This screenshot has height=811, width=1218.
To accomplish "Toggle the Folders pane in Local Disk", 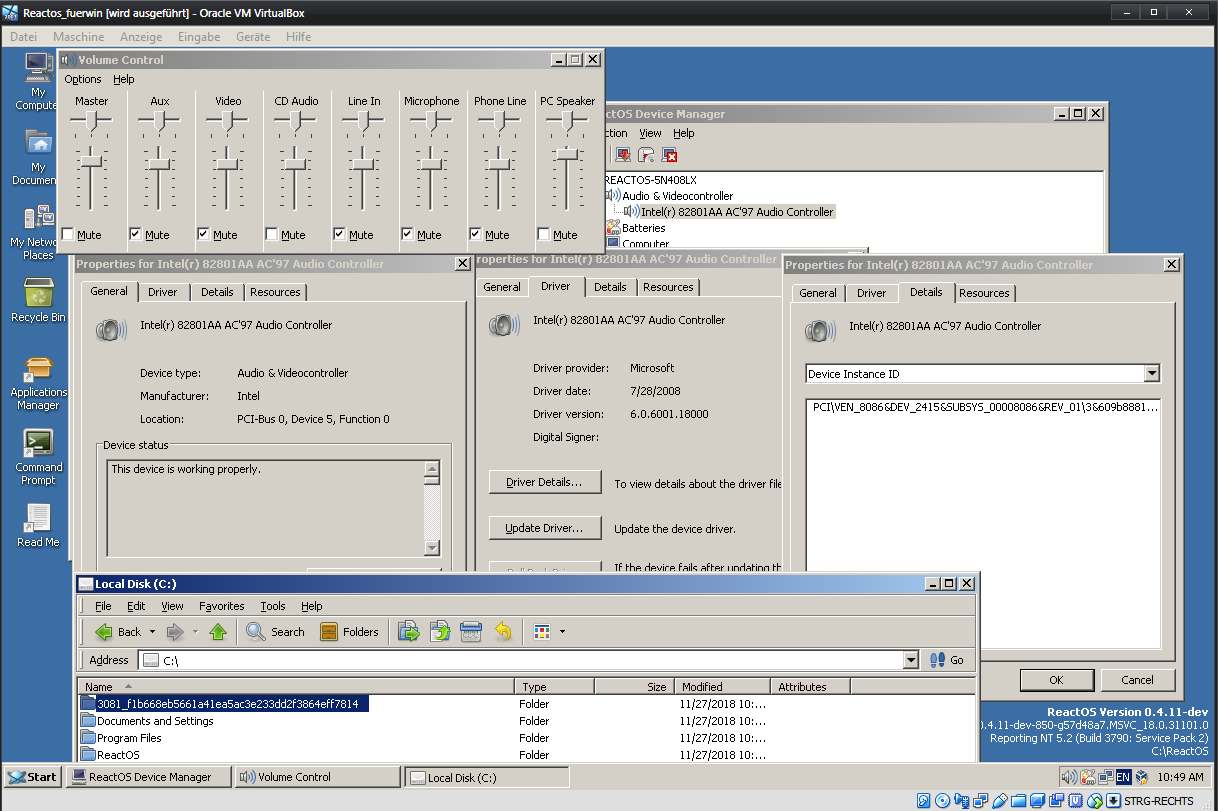I will pos(349,632).
